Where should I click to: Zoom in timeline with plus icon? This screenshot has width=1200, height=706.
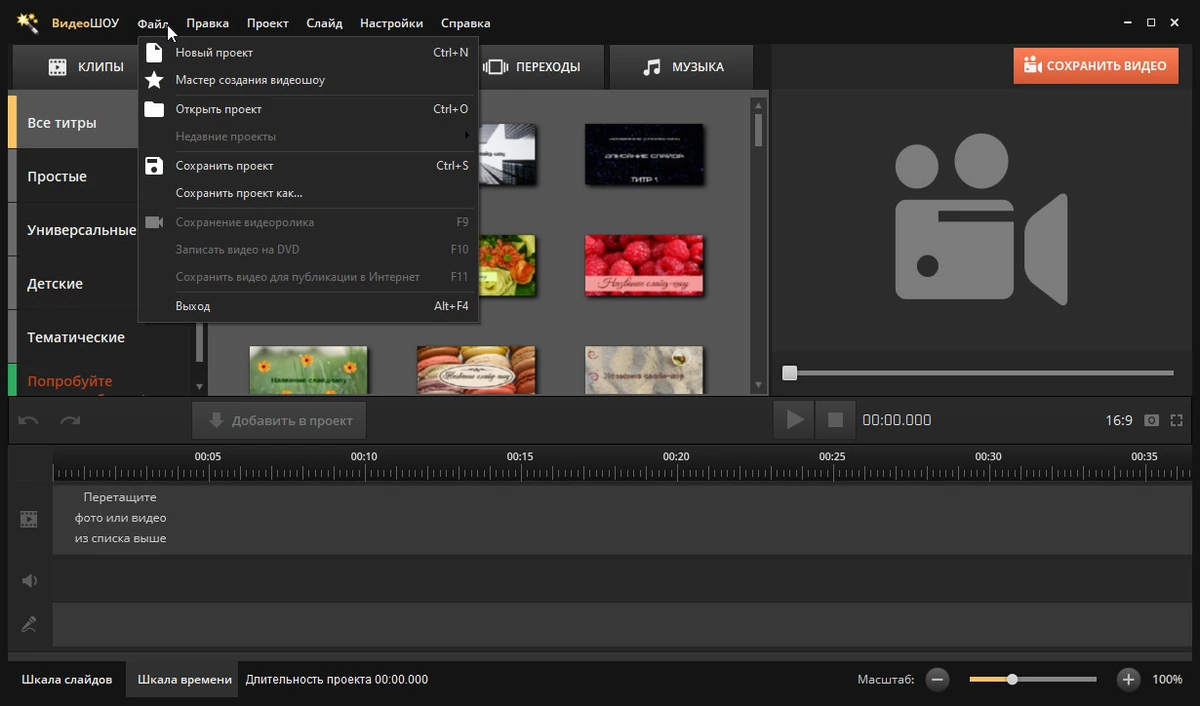[x=1128, y=680]
